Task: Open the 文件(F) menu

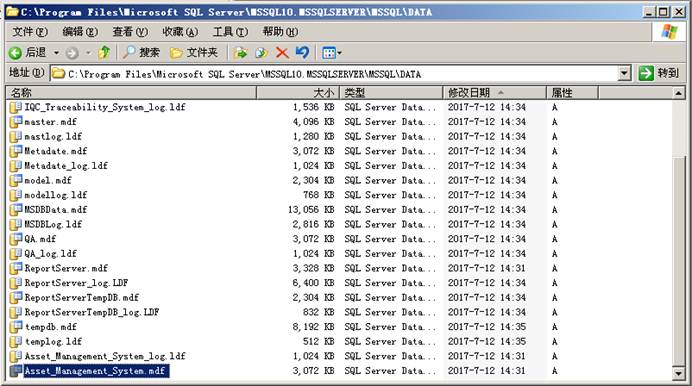Action: (30, 32)
